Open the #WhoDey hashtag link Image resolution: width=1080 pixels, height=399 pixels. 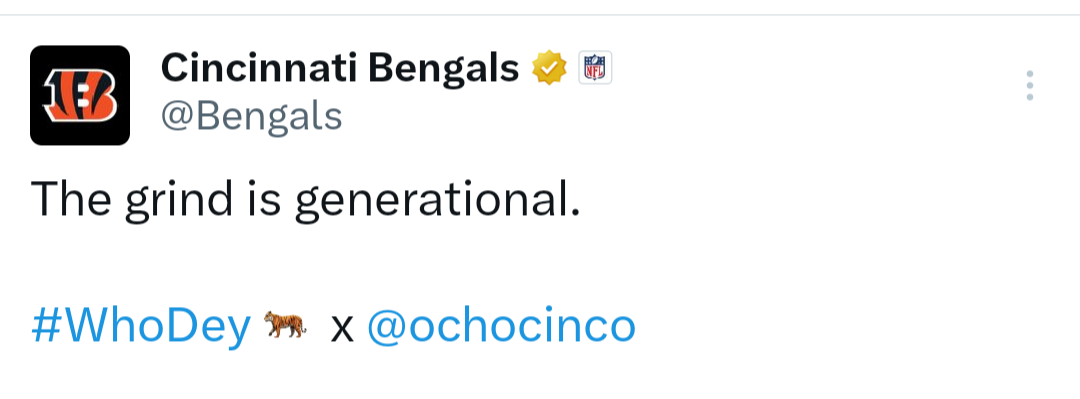[141, 327]
